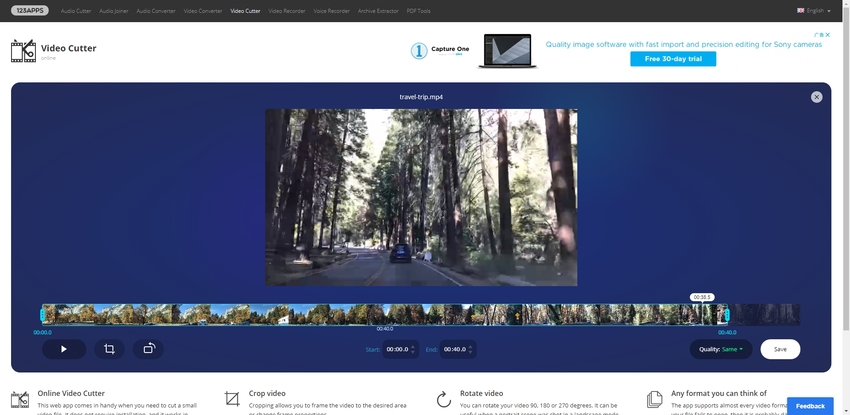Click the End time stepper arrows
Screen dimensions: 850x415
tap(471, 349)
